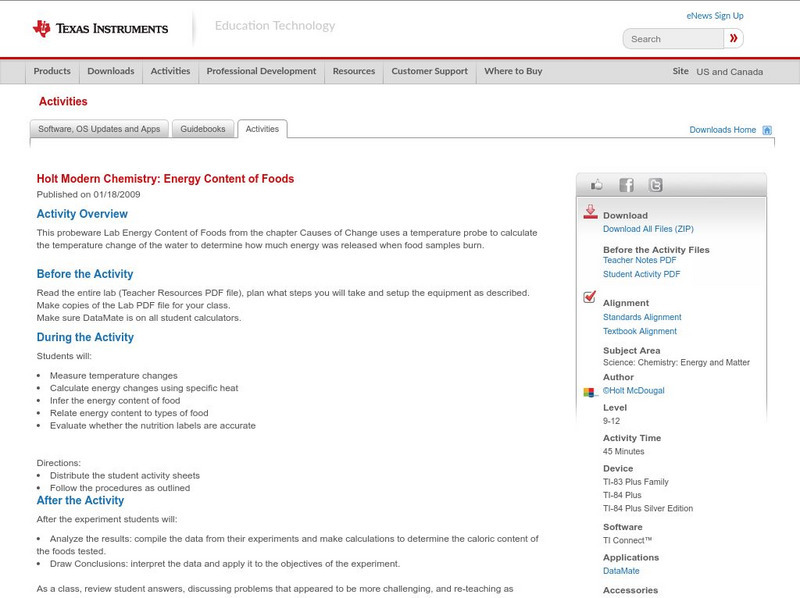Click Evaluate whether the nutrition labels are accurate
This screenshot has width=800, height=598.
pyautogui.click(x=153, y=426)
